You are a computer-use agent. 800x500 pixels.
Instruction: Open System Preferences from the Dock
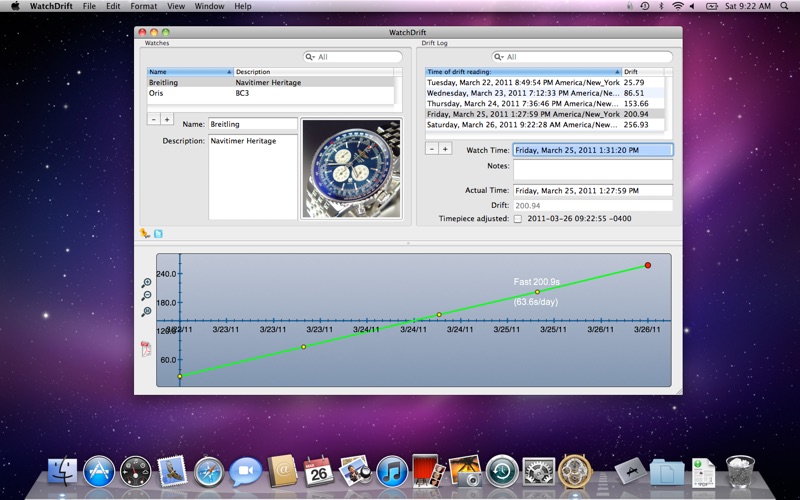(539, 471)
